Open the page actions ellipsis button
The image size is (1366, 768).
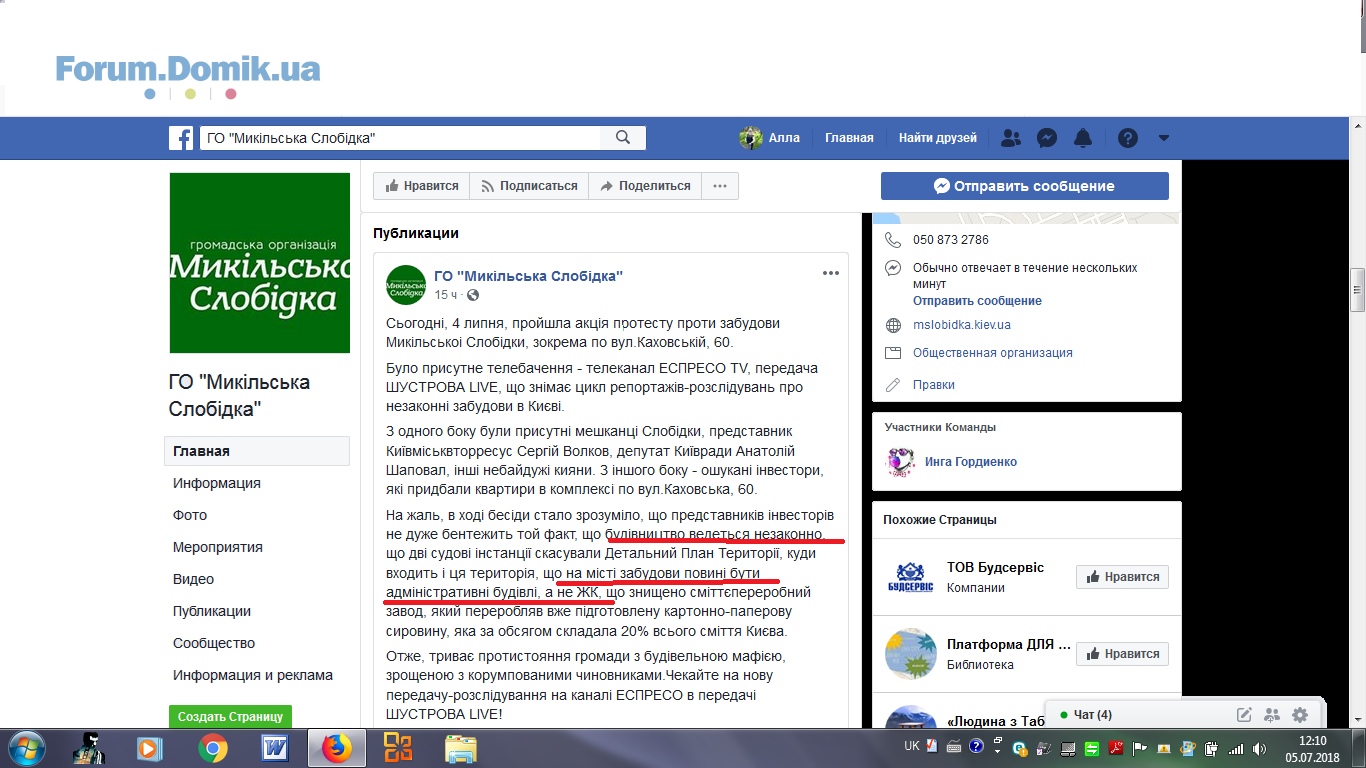tap(720, 186)
